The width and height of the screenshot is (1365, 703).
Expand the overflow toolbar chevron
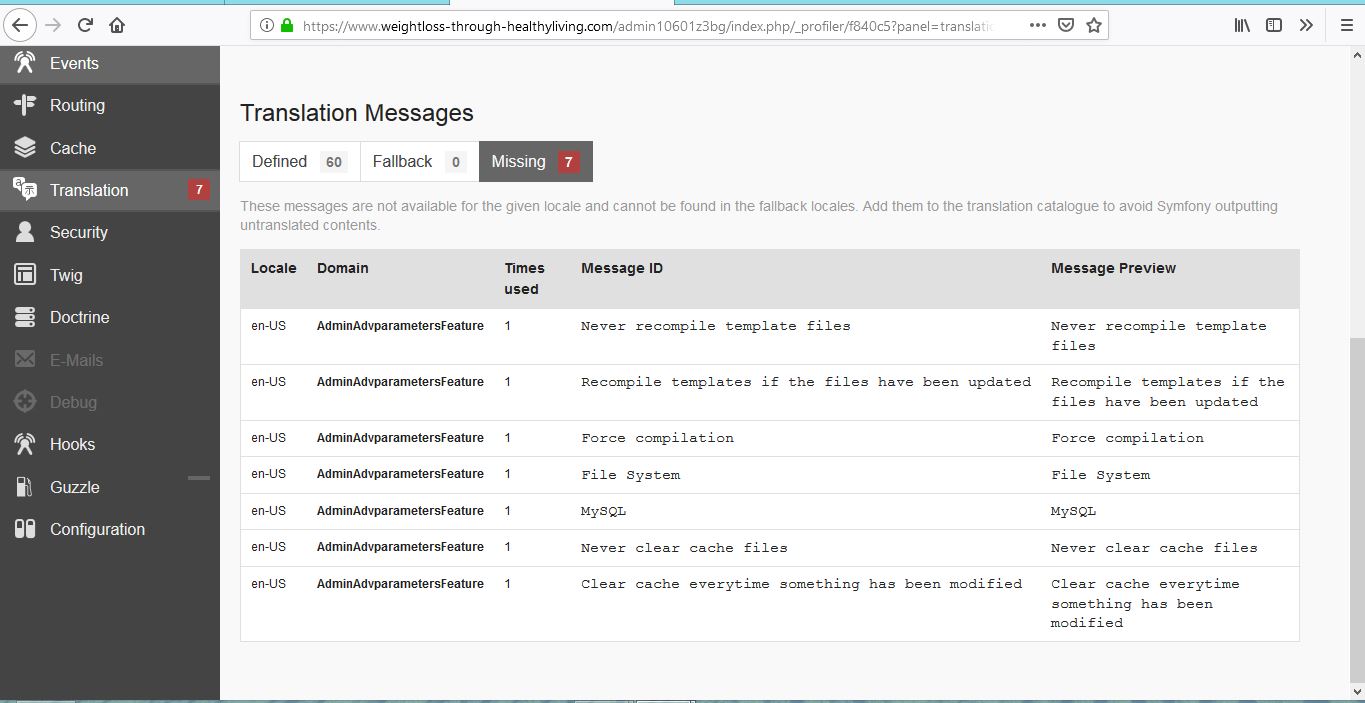point(1306,25)
